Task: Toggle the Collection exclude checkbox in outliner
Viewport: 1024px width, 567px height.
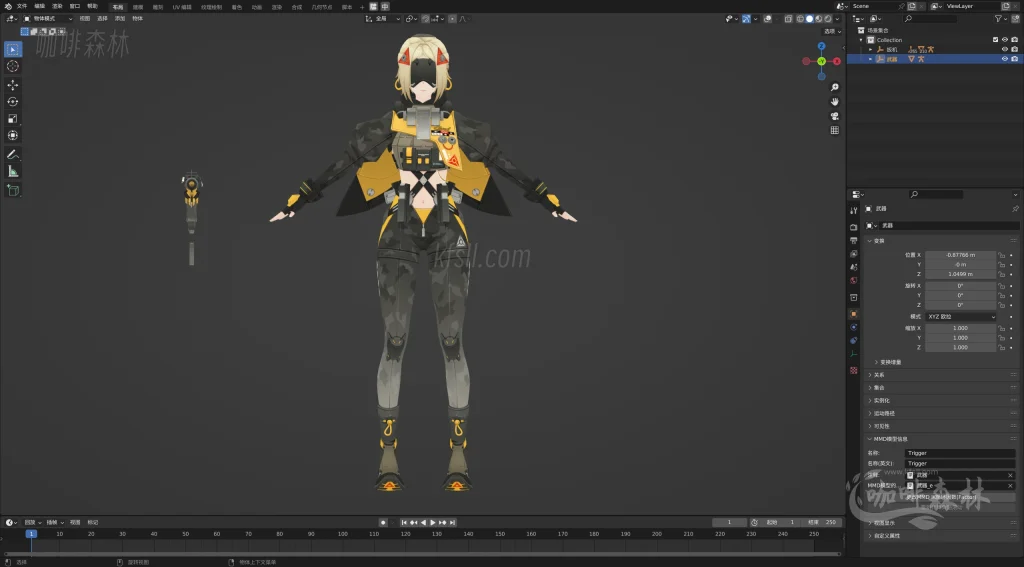Action: pos(995,40)
